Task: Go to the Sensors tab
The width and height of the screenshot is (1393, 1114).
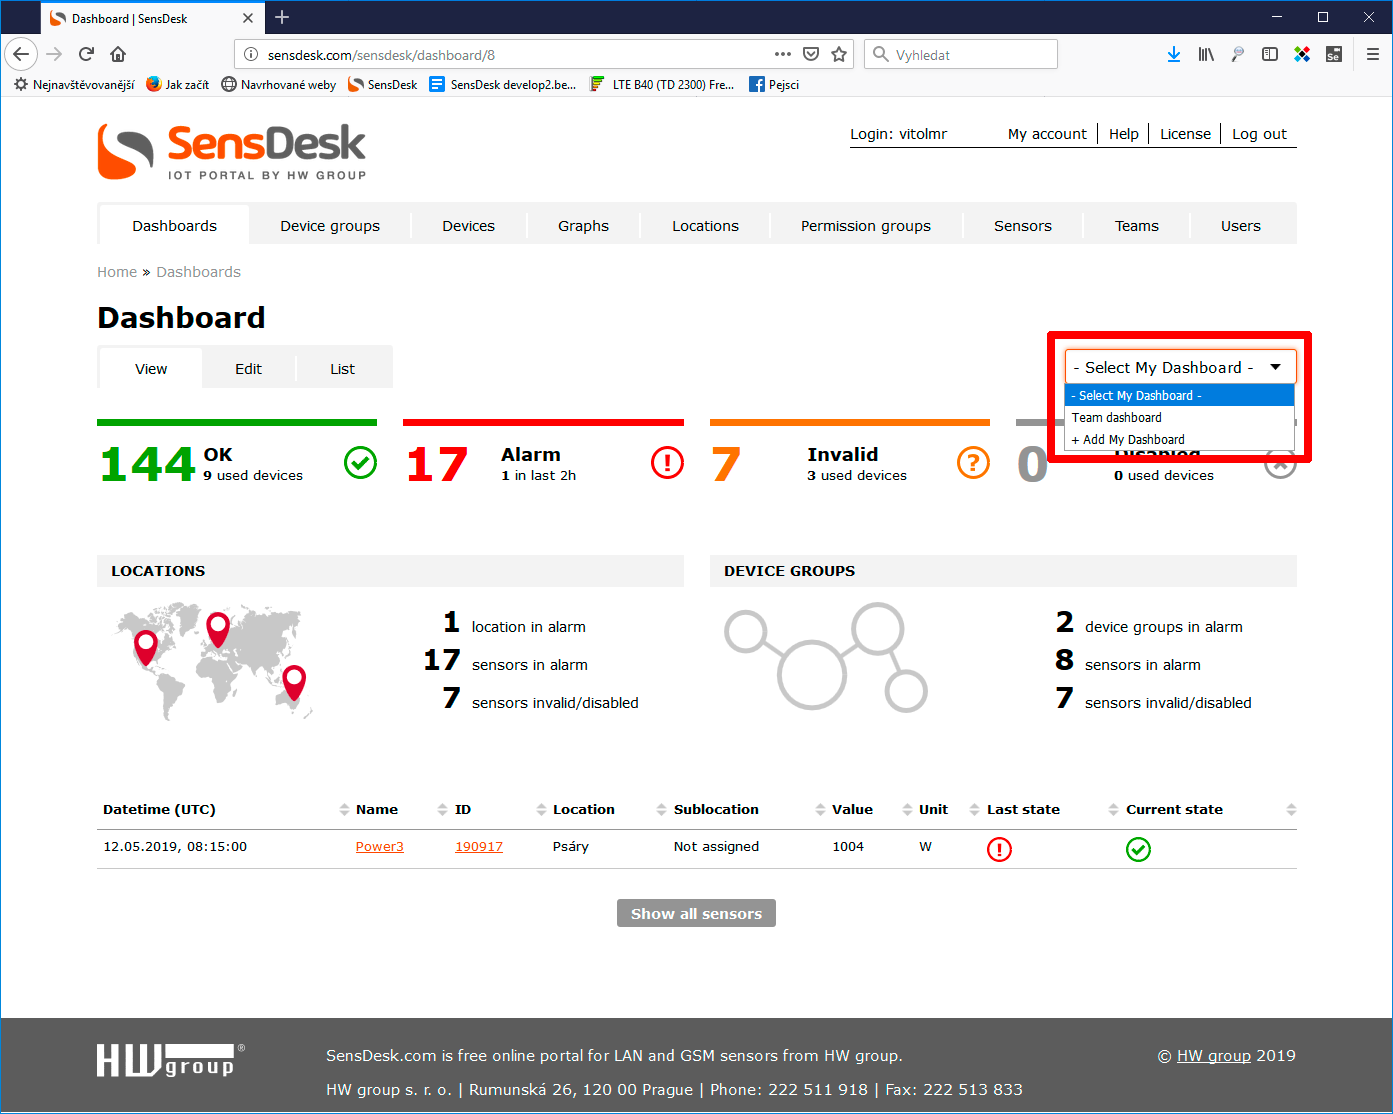Action: click(1022, 225)
